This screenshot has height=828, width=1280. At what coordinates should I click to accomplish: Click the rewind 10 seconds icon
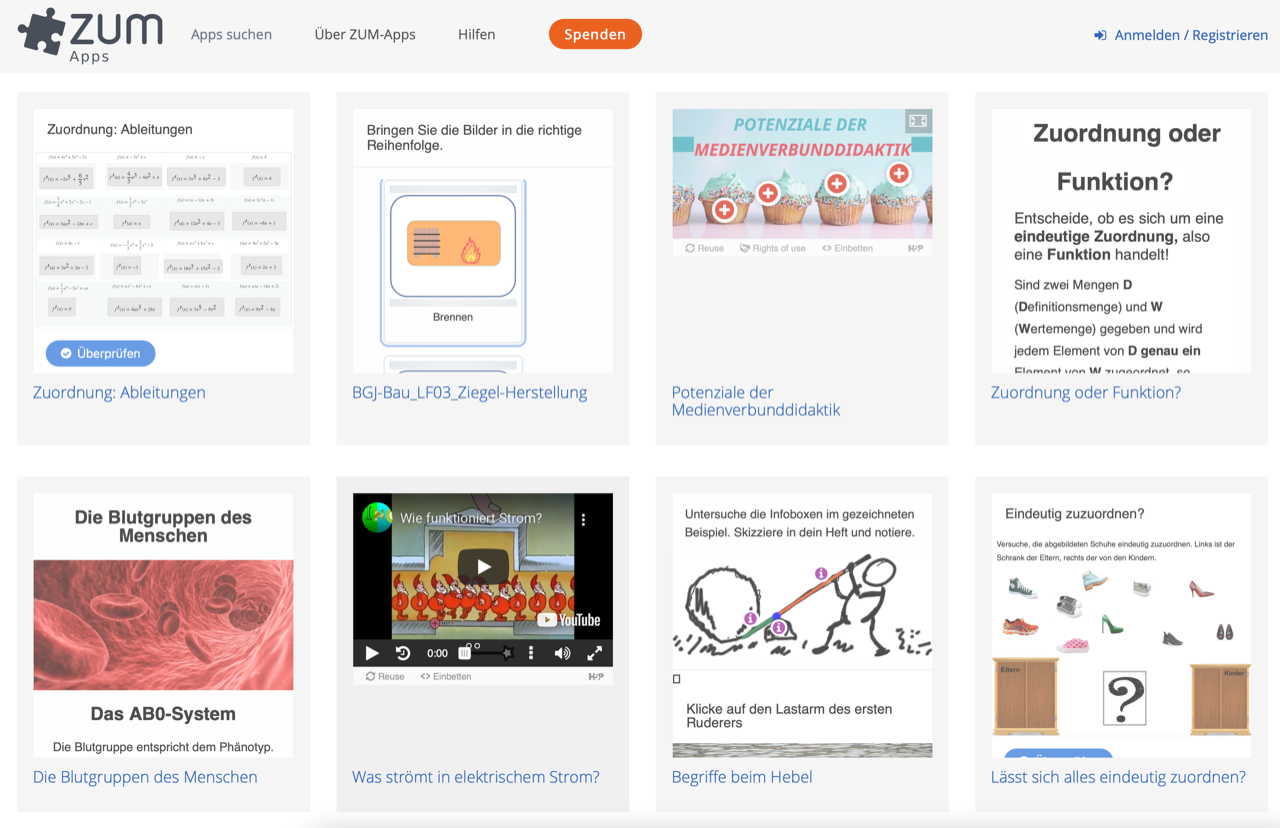coord(403,653)
